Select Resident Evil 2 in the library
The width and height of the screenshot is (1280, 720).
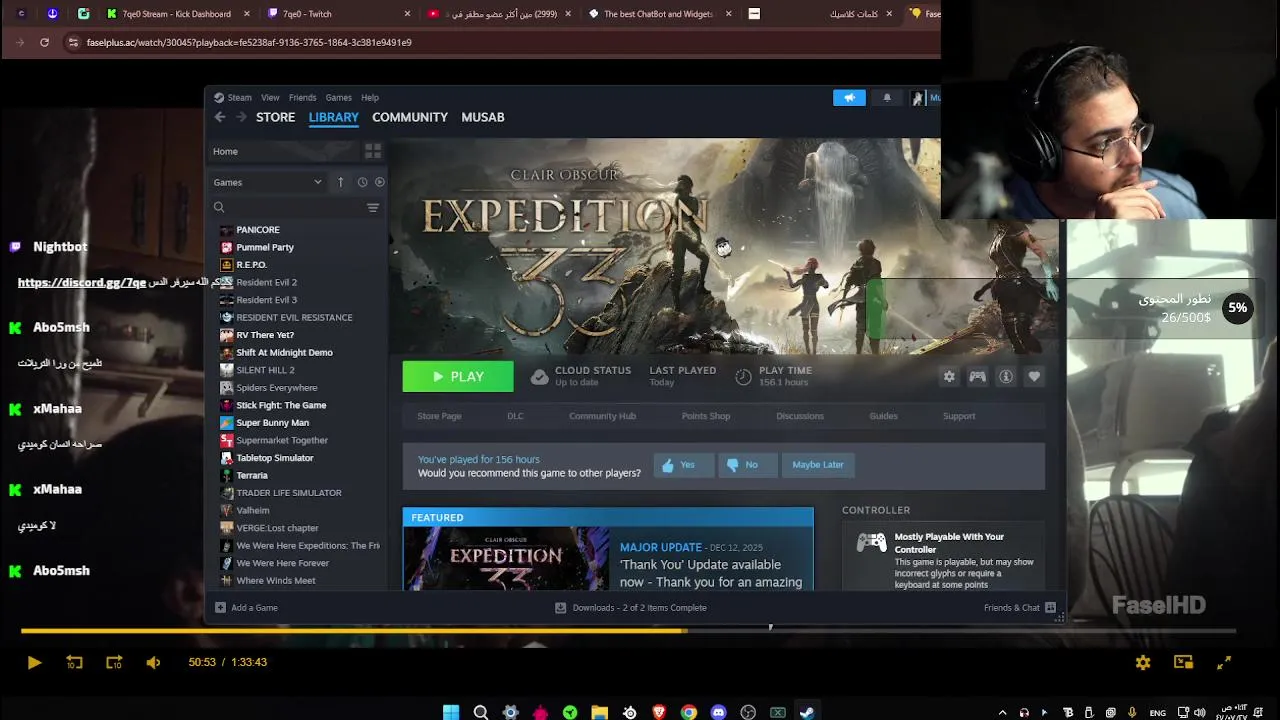266,282
